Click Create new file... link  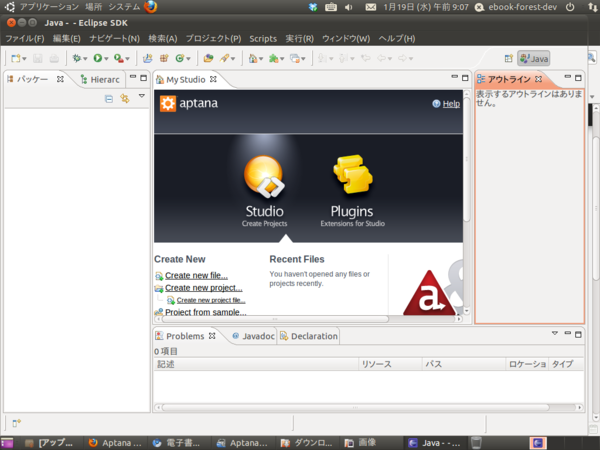pyautogui.click(x=196, y=276)
